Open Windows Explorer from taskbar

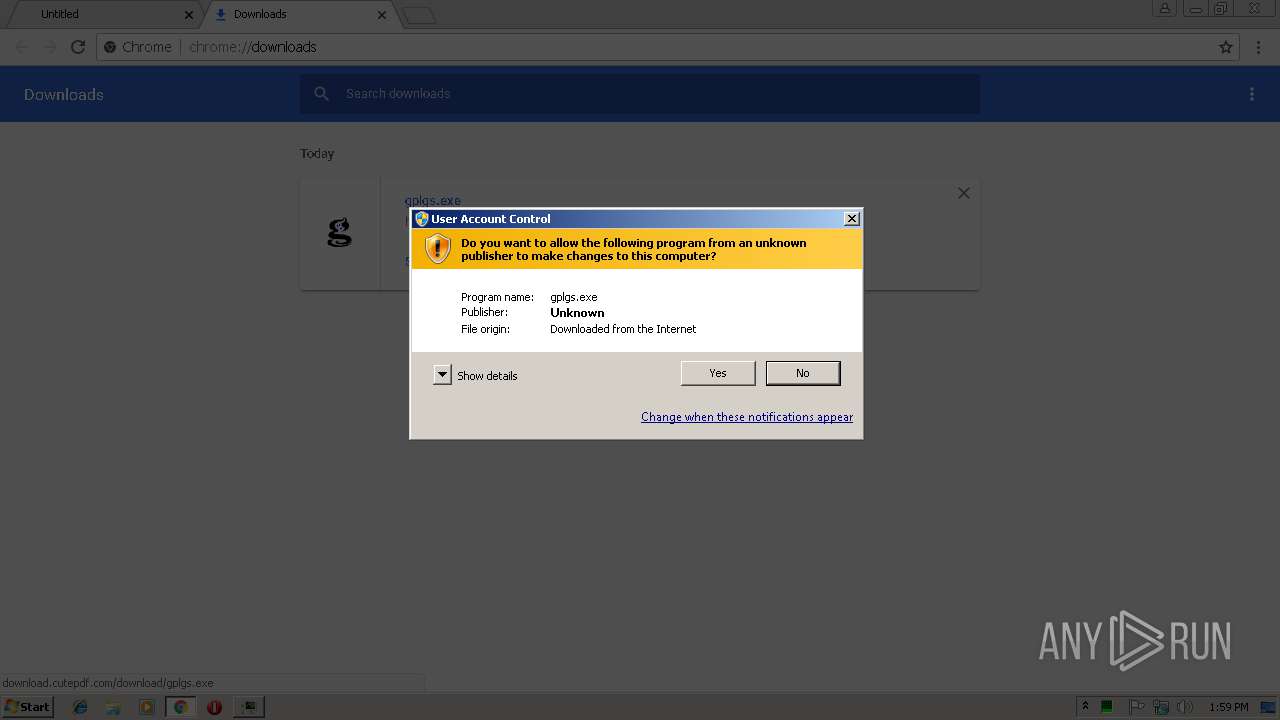pos(113,707)
